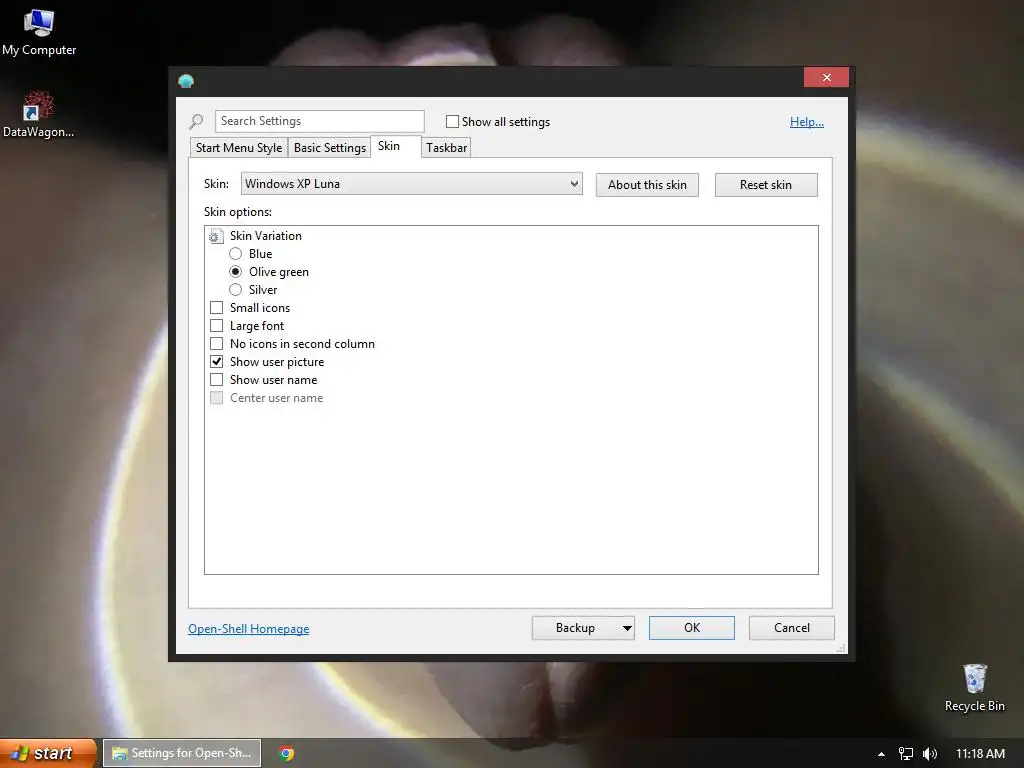Open the Skin dropdown Windows XP Luna
This screenshot has width=1024, height=768.
click(411, 184)
